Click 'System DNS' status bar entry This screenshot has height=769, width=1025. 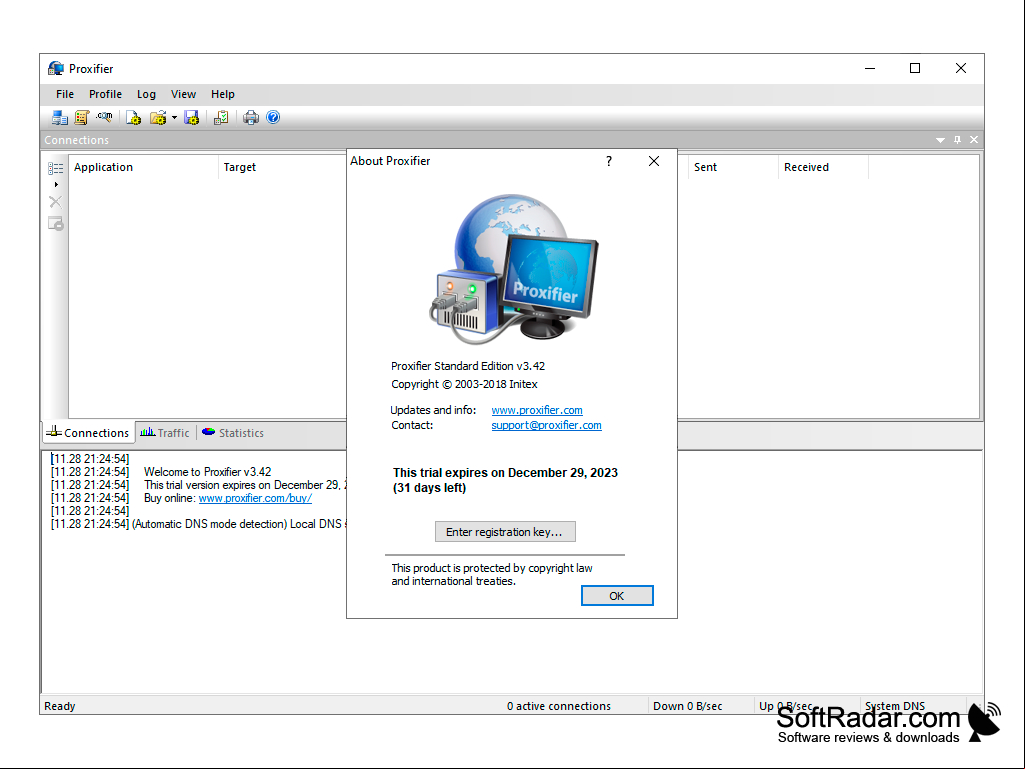click(895, 706)
